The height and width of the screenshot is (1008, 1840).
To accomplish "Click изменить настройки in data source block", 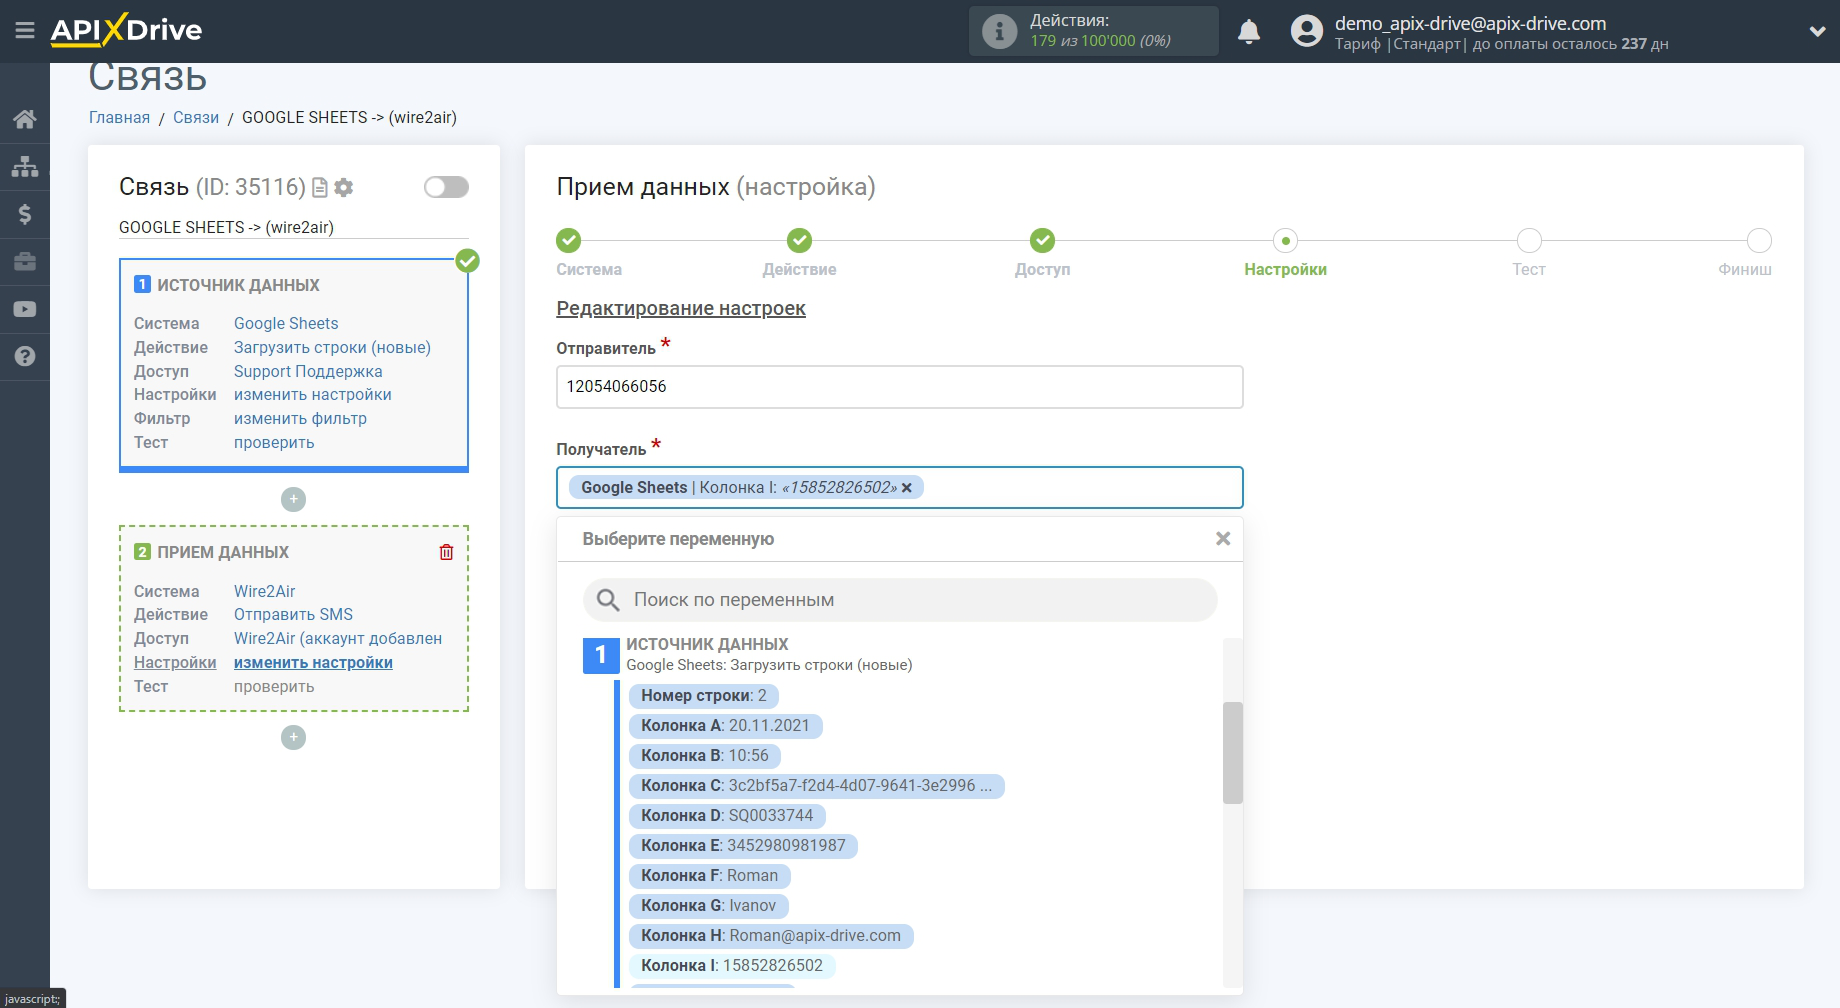I will pos(313,394).
